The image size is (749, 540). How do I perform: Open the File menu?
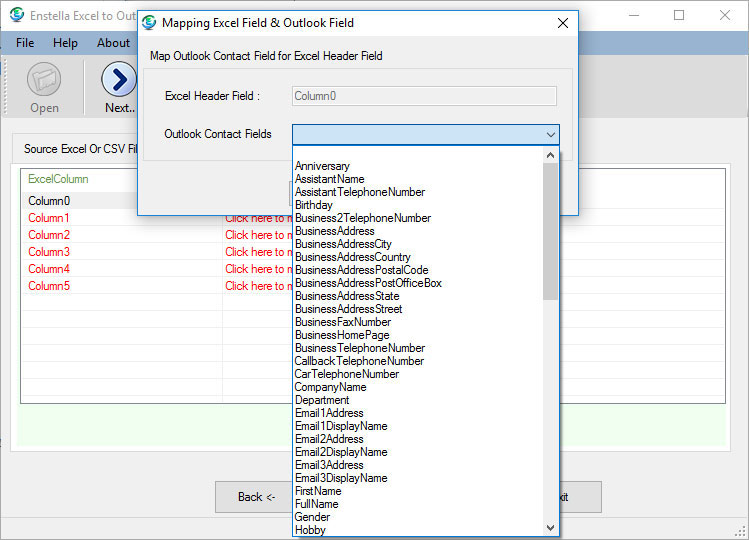[25, 43]
